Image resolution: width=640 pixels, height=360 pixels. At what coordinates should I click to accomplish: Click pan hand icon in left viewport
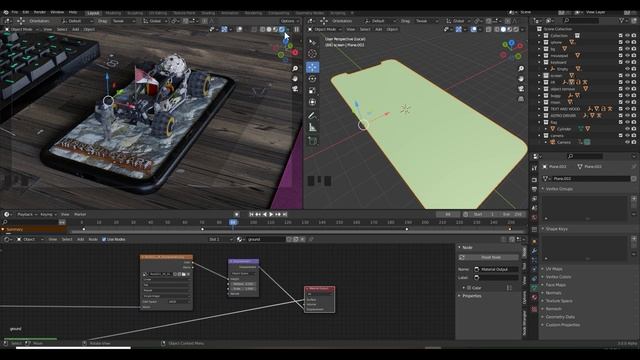pos(295,78)
